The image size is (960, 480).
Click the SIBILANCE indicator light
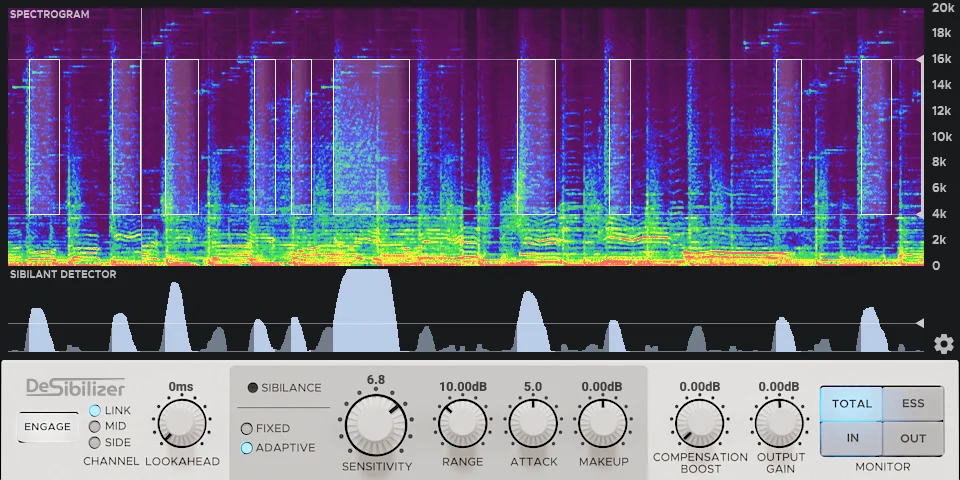[x=252, y=388]
